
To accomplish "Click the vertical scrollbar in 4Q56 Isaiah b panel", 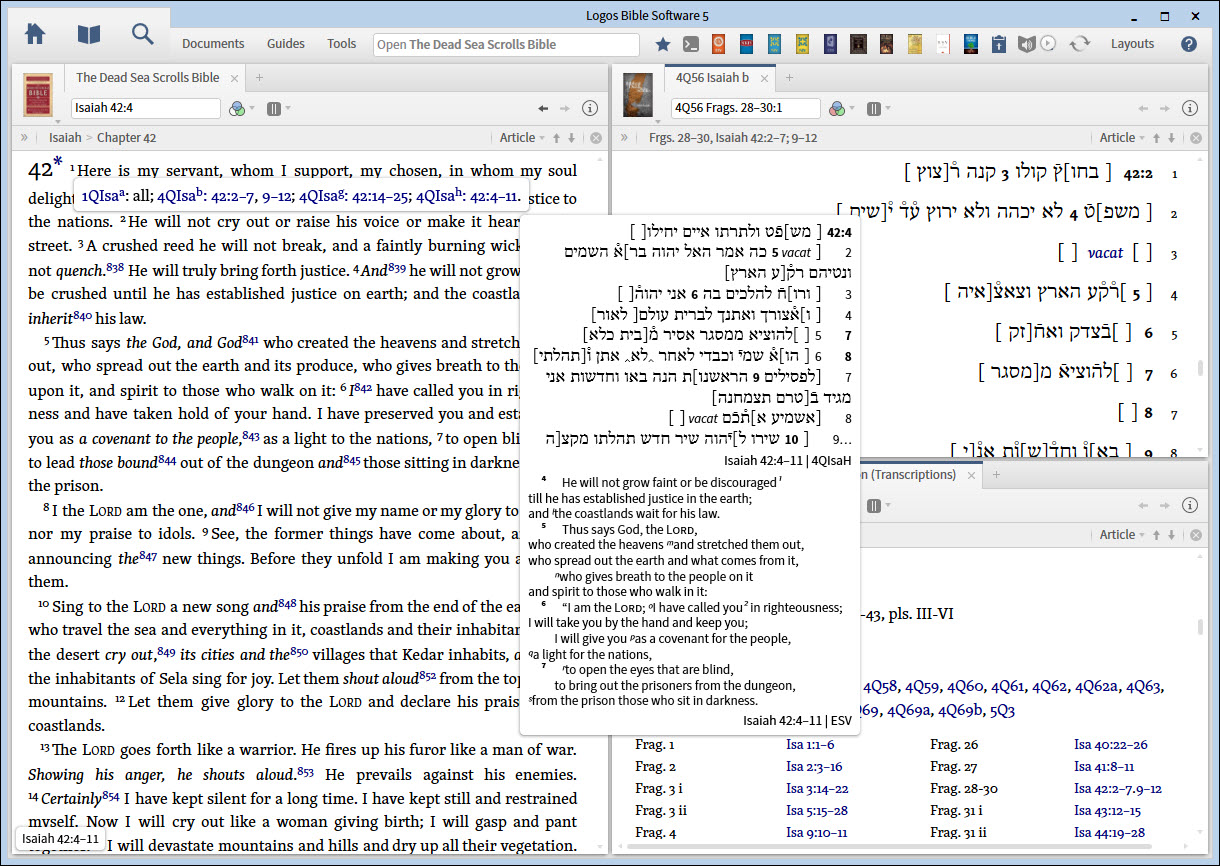I will pyautogui.click(x=1201, y=370).
